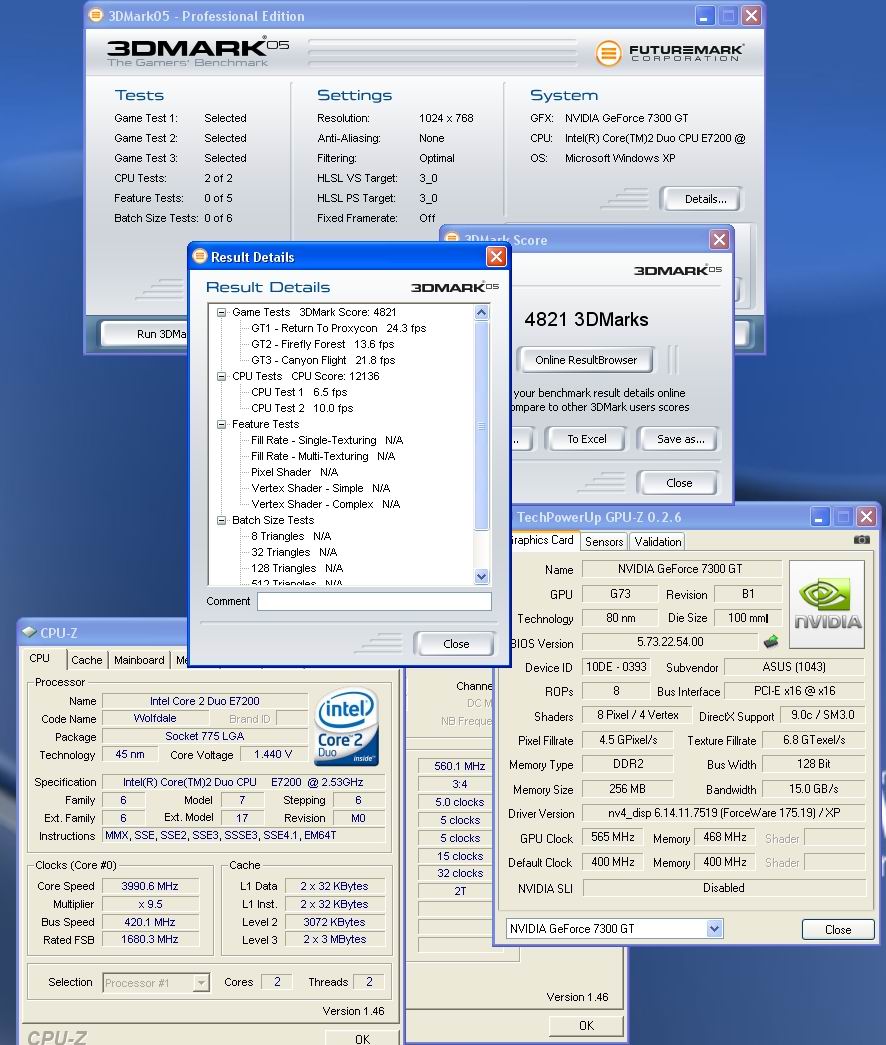Click the scroll down arrow in Result Details

(481, 576)
